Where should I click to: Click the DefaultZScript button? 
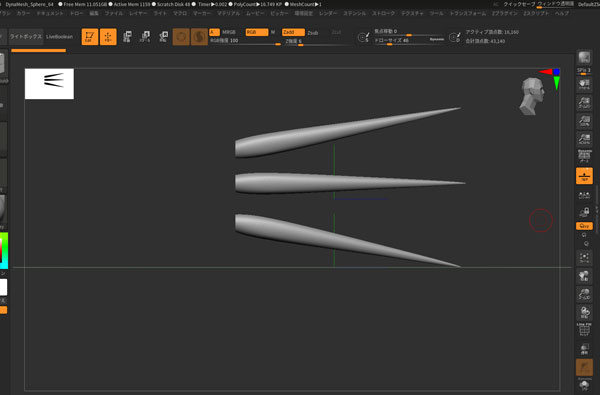click(x=589, y=4)
